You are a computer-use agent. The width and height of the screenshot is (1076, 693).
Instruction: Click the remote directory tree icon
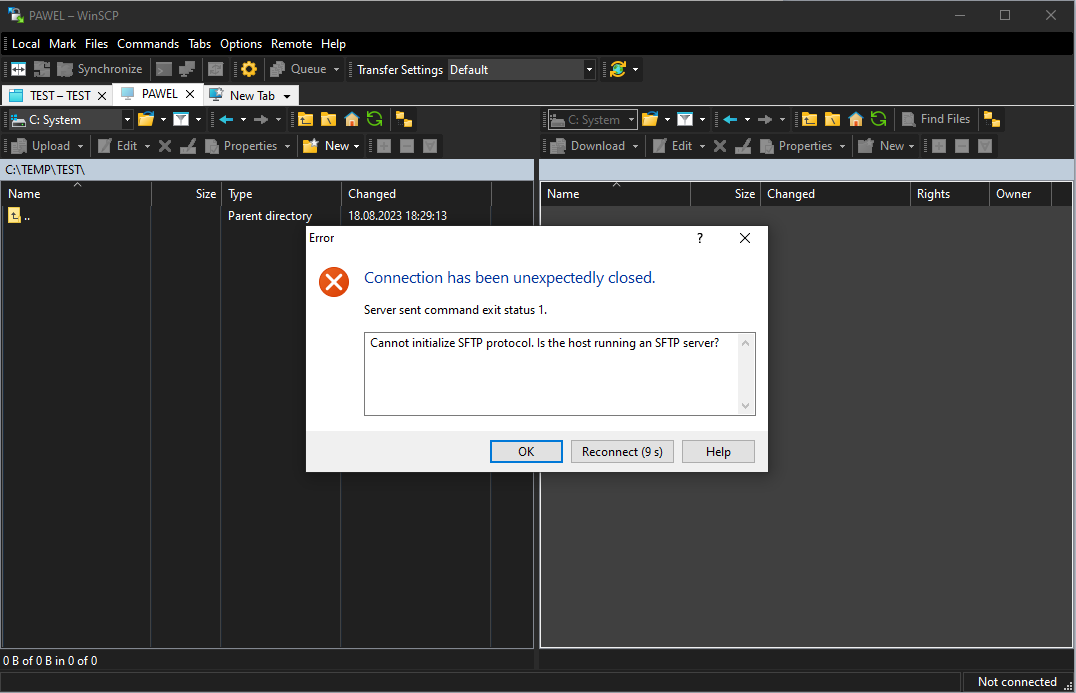[992, 119]
